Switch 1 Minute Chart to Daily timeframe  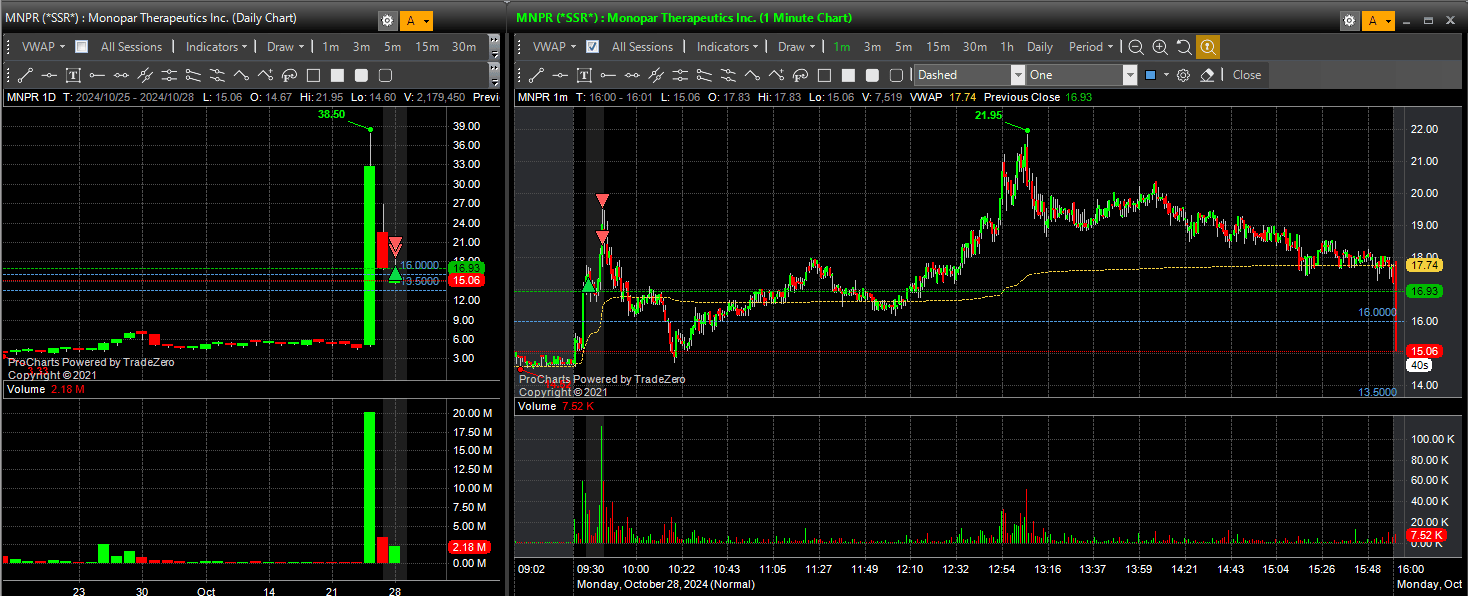[x=1040, y=47]
